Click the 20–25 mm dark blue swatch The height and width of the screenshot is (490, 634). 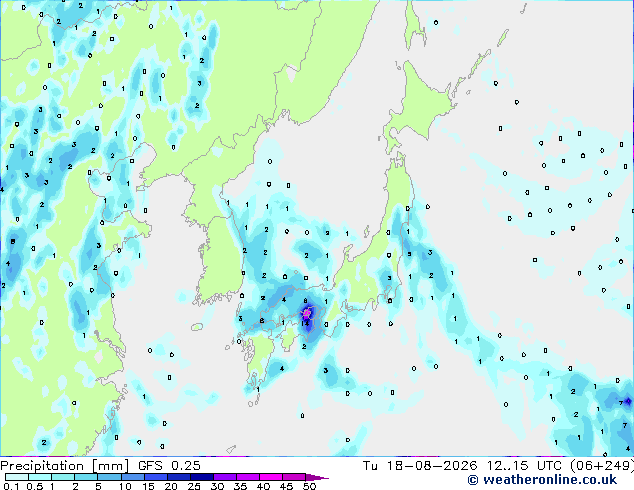pyautogui.click(x=178, y=477)
